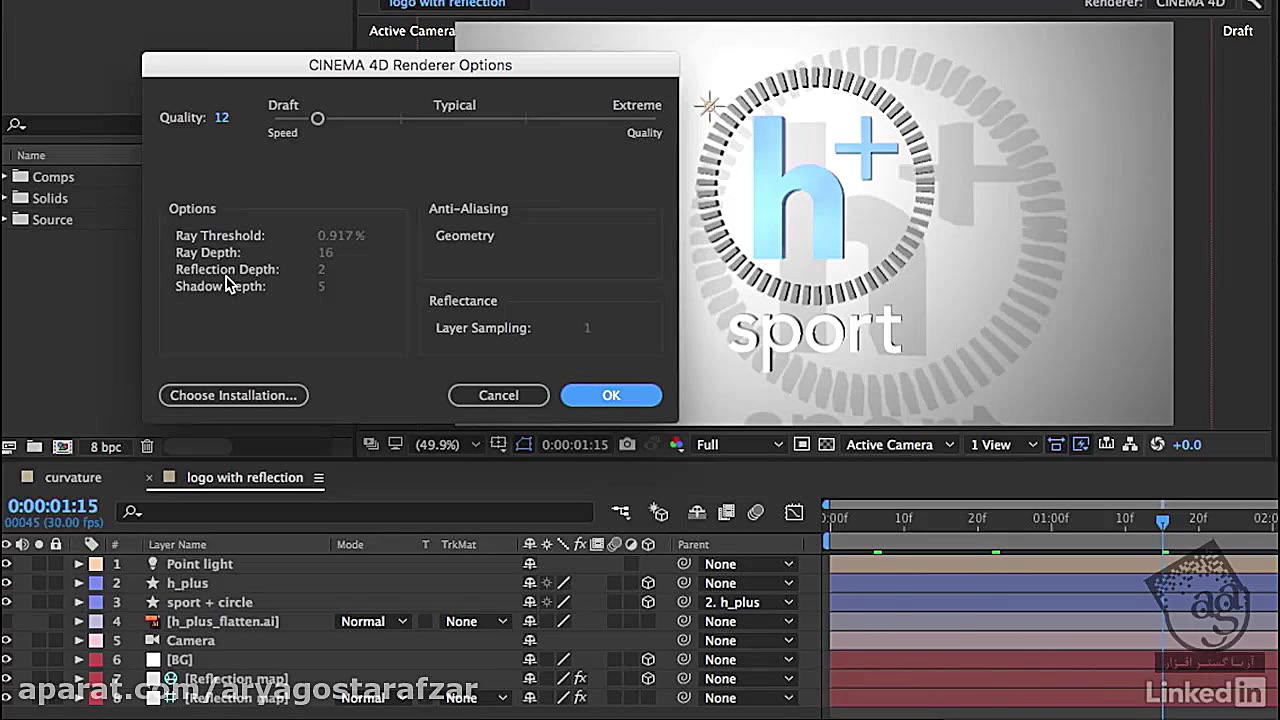The height and width of the screenshot is (720, 1280).
Task: Click OK in Cinema 4D Renderer Options
Action: (611, 395)
